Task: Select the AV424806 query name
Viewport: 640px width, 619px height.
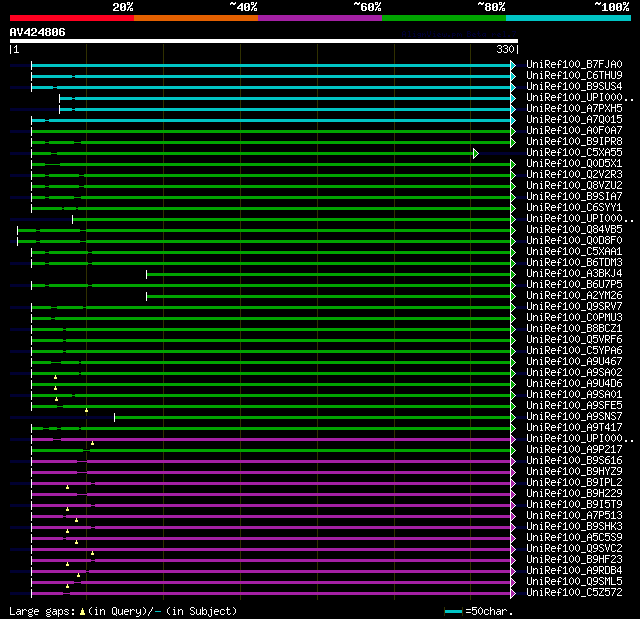Action: pos(38,32)
